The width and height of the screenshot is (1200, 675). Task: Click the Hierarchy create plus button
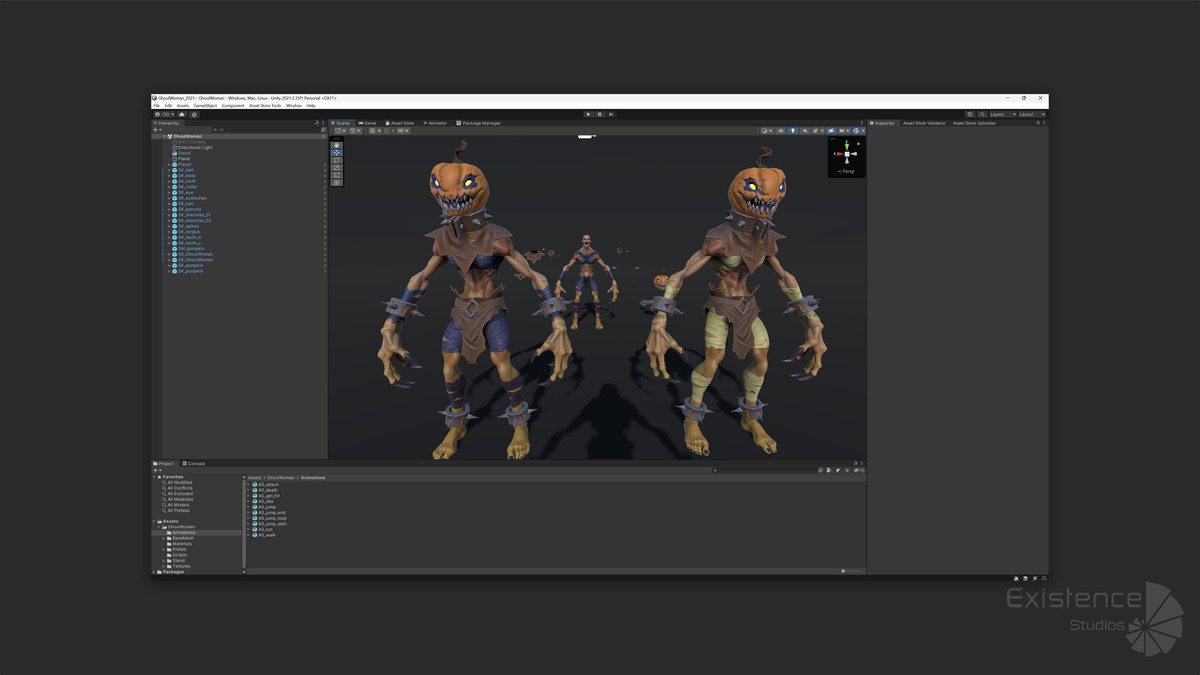tap(156, 130)
